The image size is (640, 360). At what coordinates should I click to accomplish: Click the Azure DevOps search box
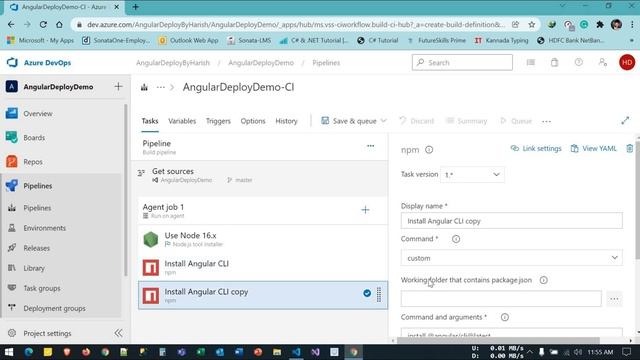[x=462, y=62]
